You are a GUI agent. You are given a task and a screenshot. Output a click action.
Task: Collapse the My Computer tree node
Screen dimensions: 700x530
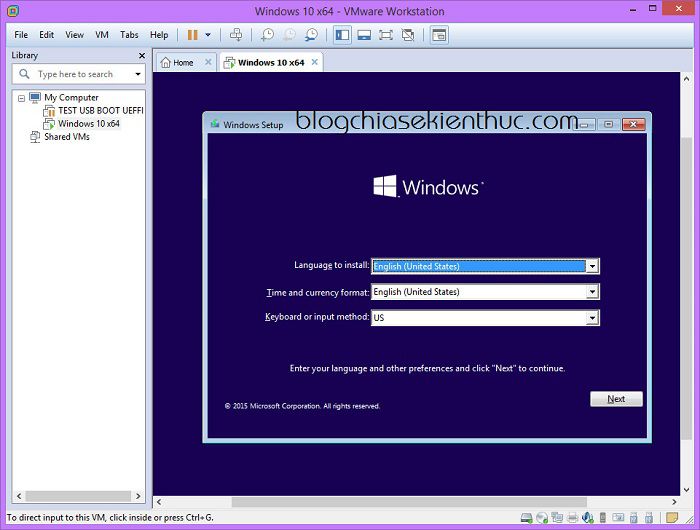click(21, 98)
